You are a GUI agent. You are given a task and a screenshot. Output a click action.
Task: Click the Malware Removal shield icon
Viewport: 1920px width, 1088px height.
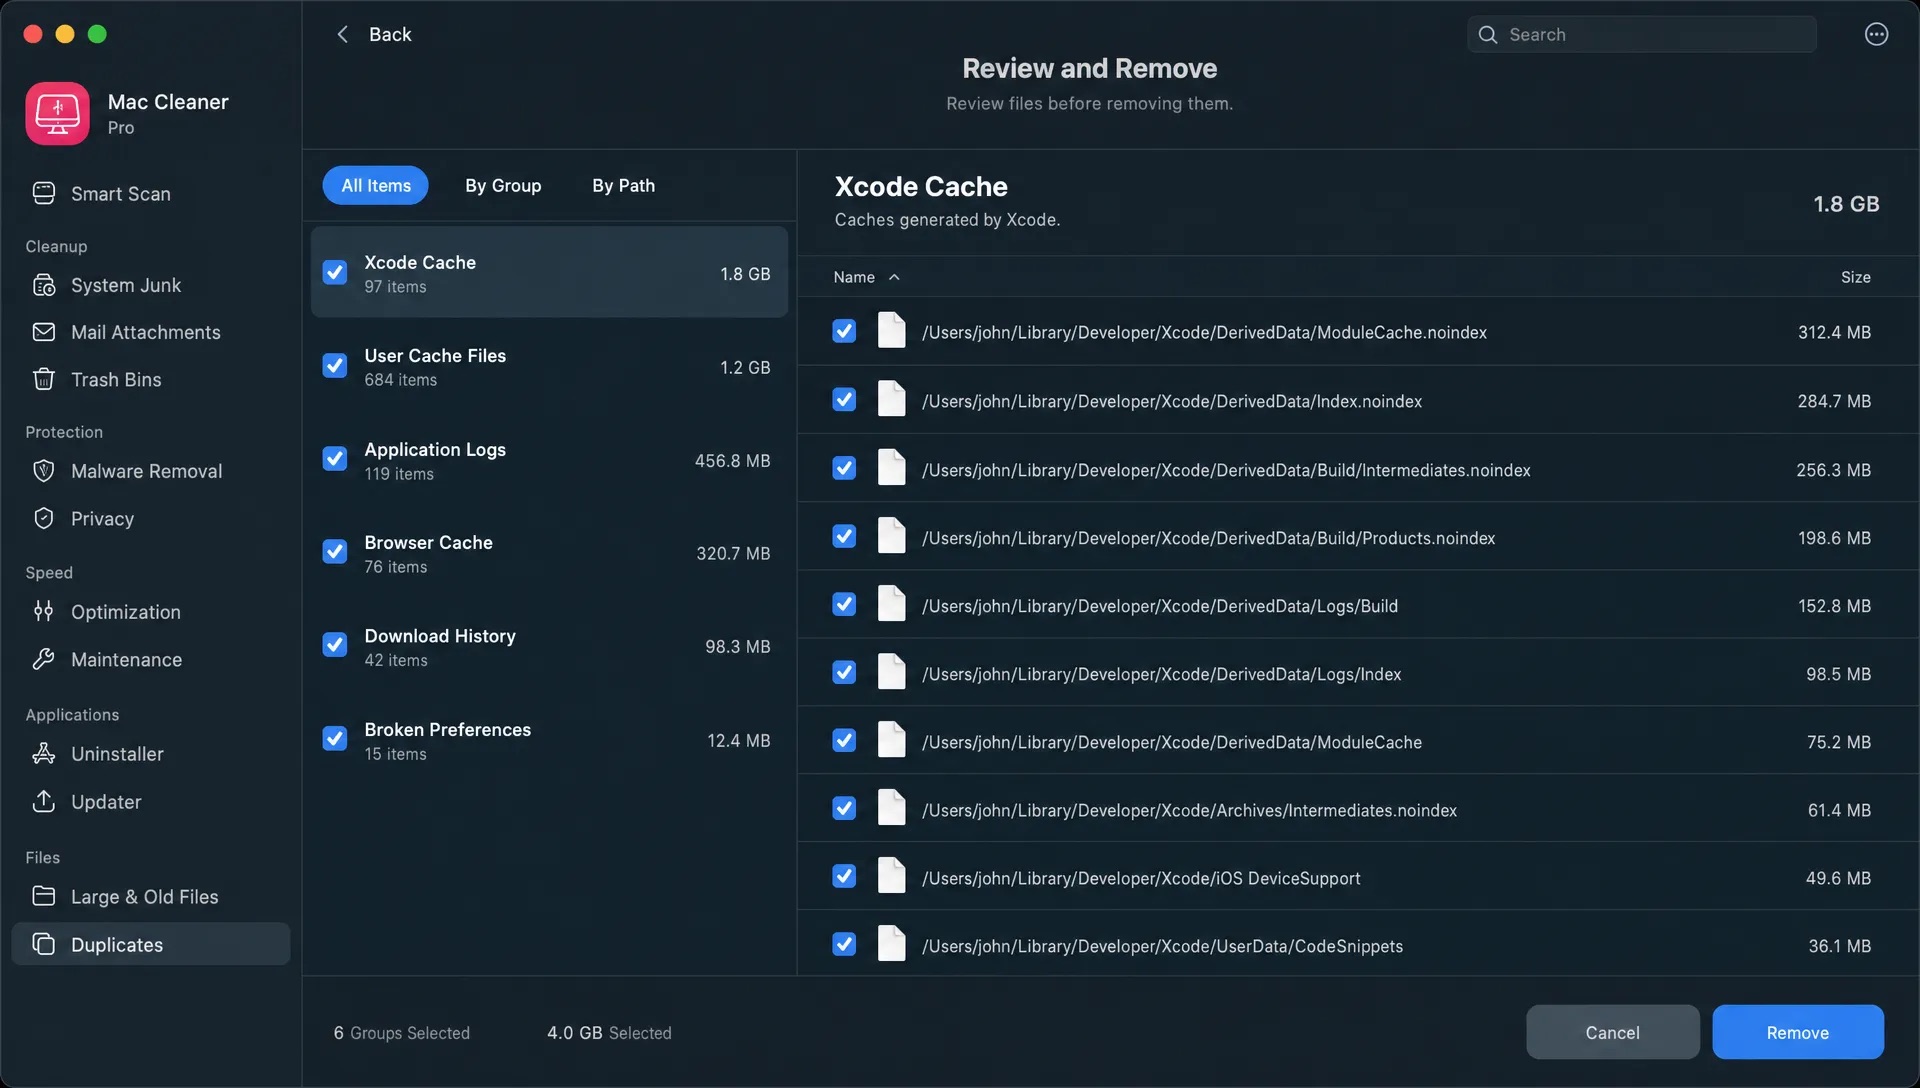coord(44,471)
